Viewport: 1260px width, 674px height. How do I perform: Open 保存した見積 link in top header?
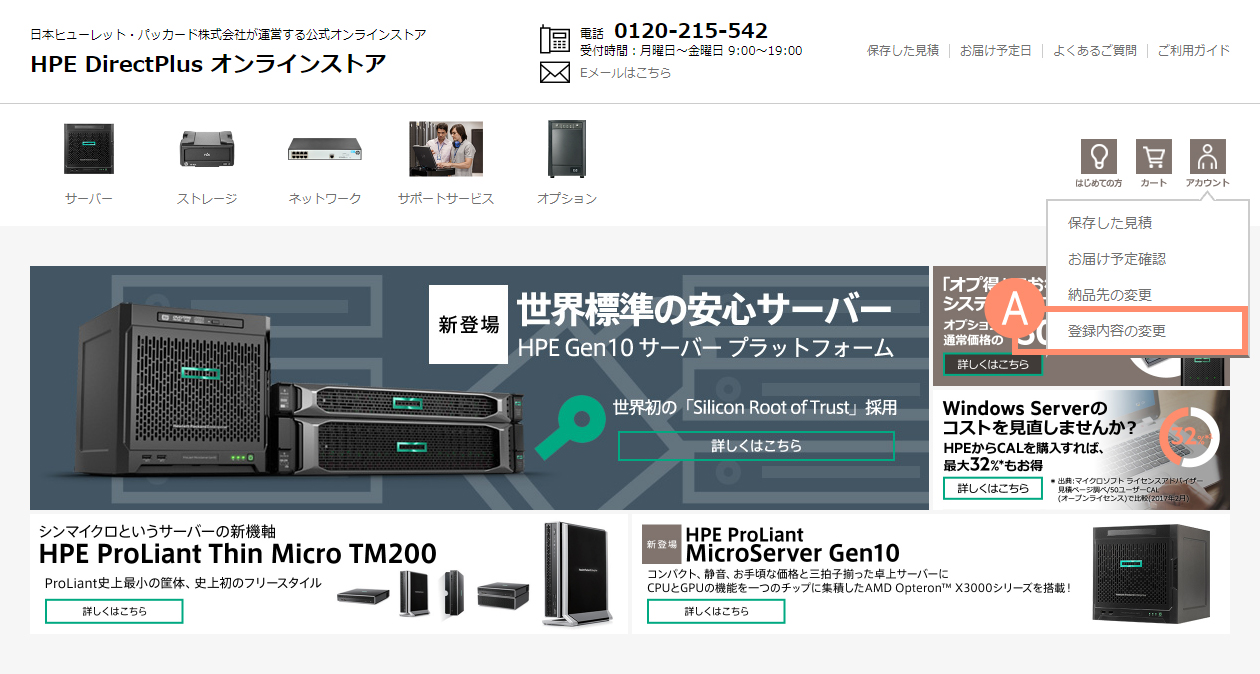click(903, 50)
